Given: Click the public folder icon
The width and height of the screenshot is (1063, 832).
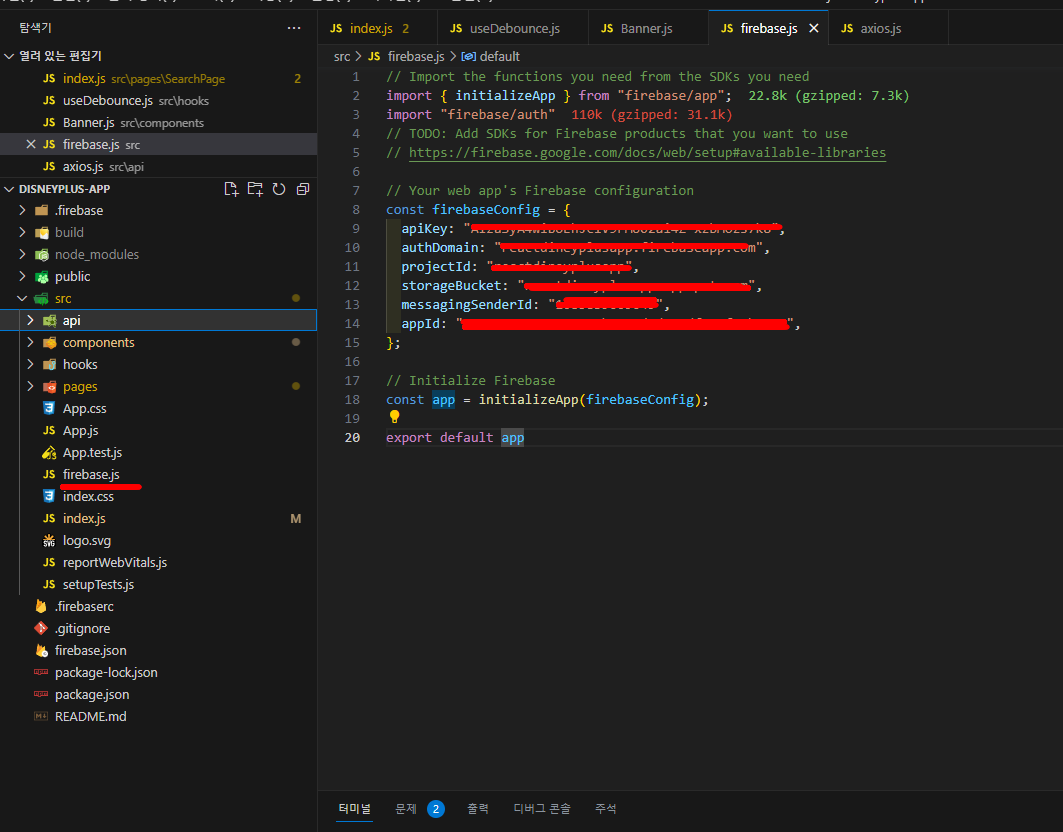Looking at the screenshot, I should pyautogui.click(x=41, y=277).
